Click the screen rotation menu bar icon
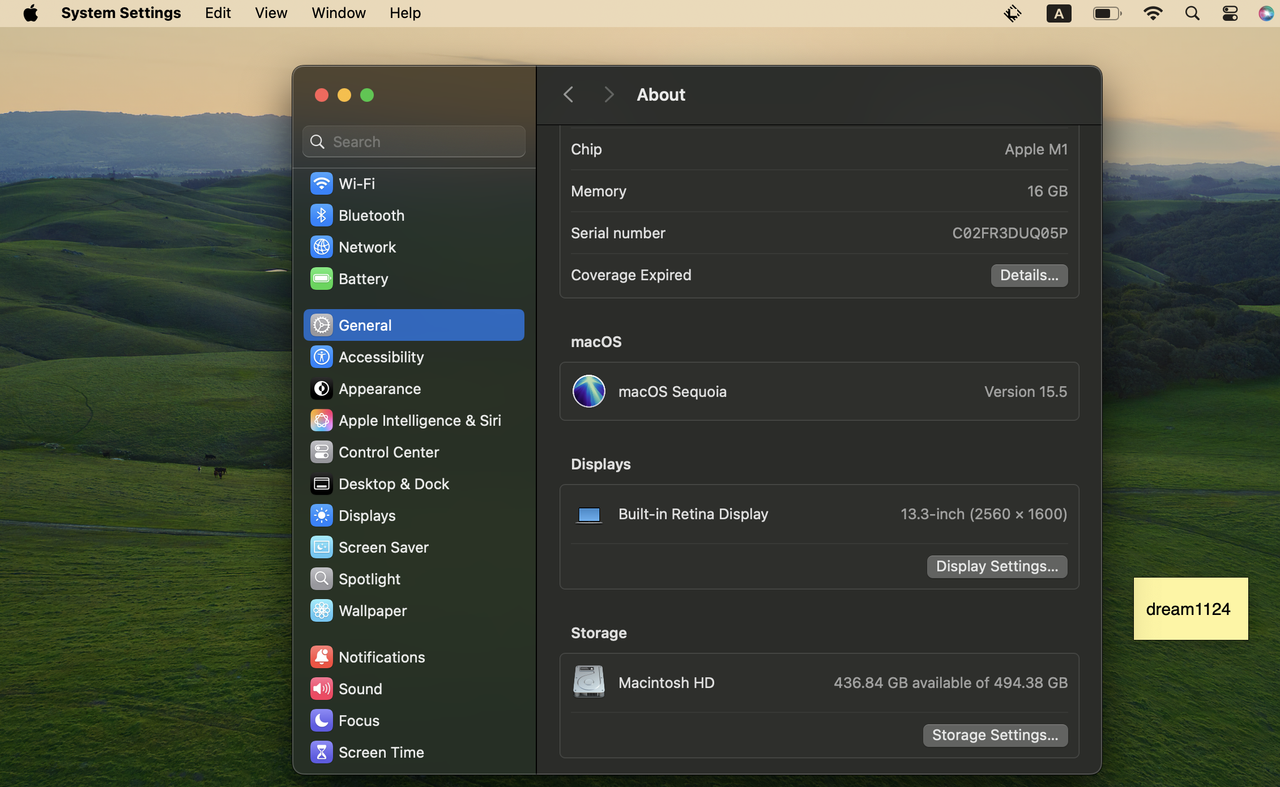The image size is (1280, 787). (1013, 13)
